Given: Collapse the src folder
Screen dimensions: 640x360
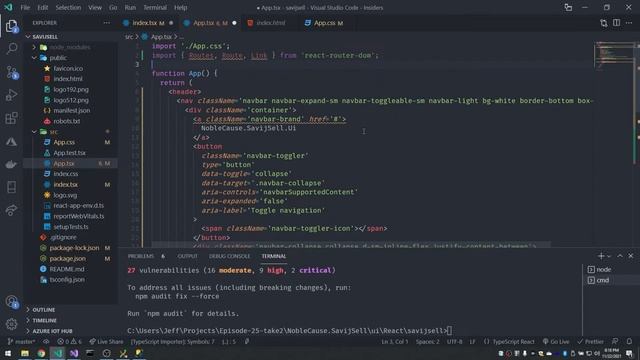Looking at the screenshot, I should (34, 132).
